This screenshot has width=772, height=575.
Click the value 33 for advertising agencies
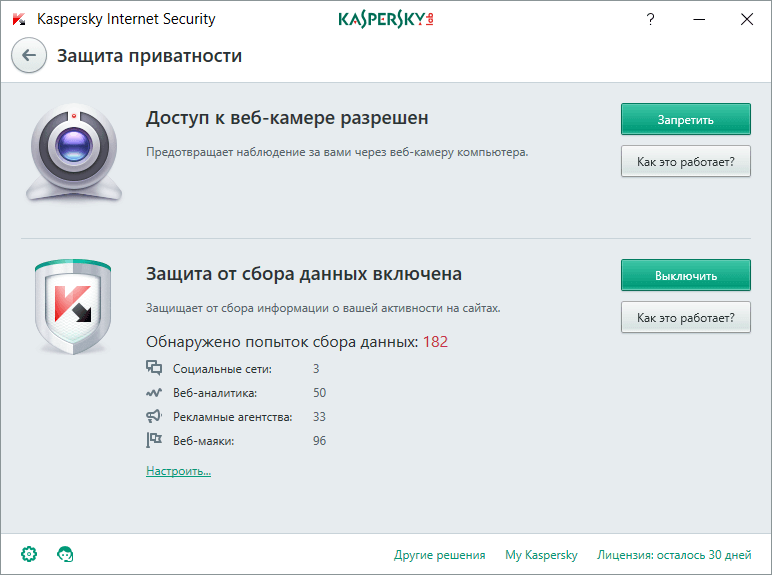point(320,417)
